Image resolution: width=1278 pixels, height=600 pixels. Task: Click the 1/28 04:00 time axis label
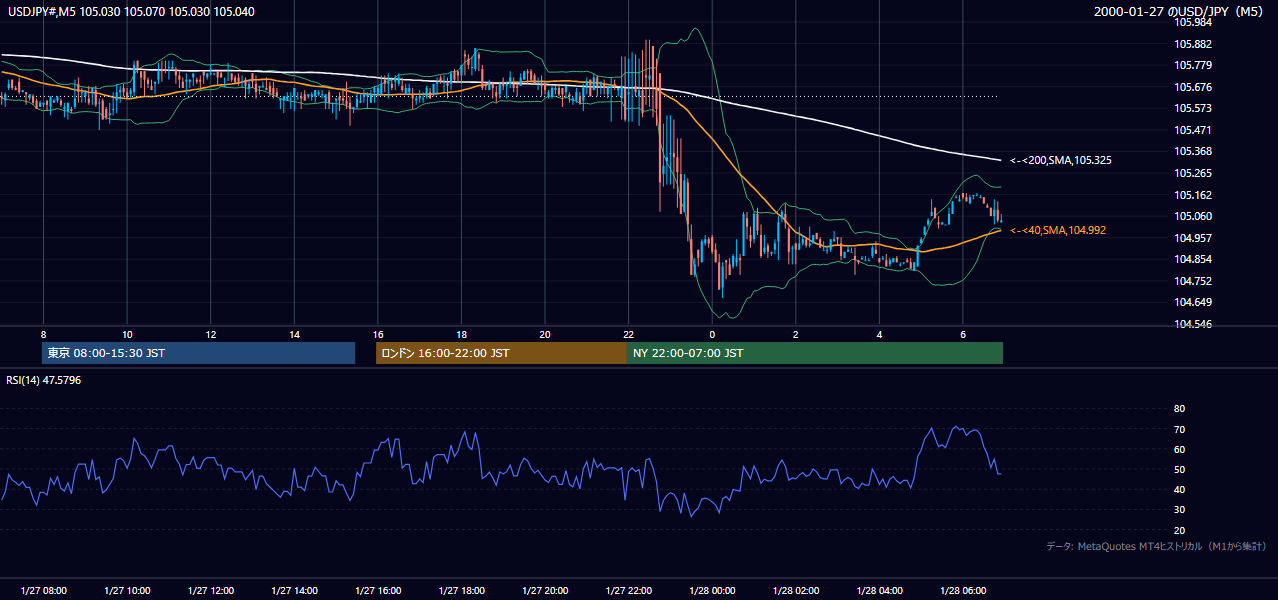(x=880, y=591)
